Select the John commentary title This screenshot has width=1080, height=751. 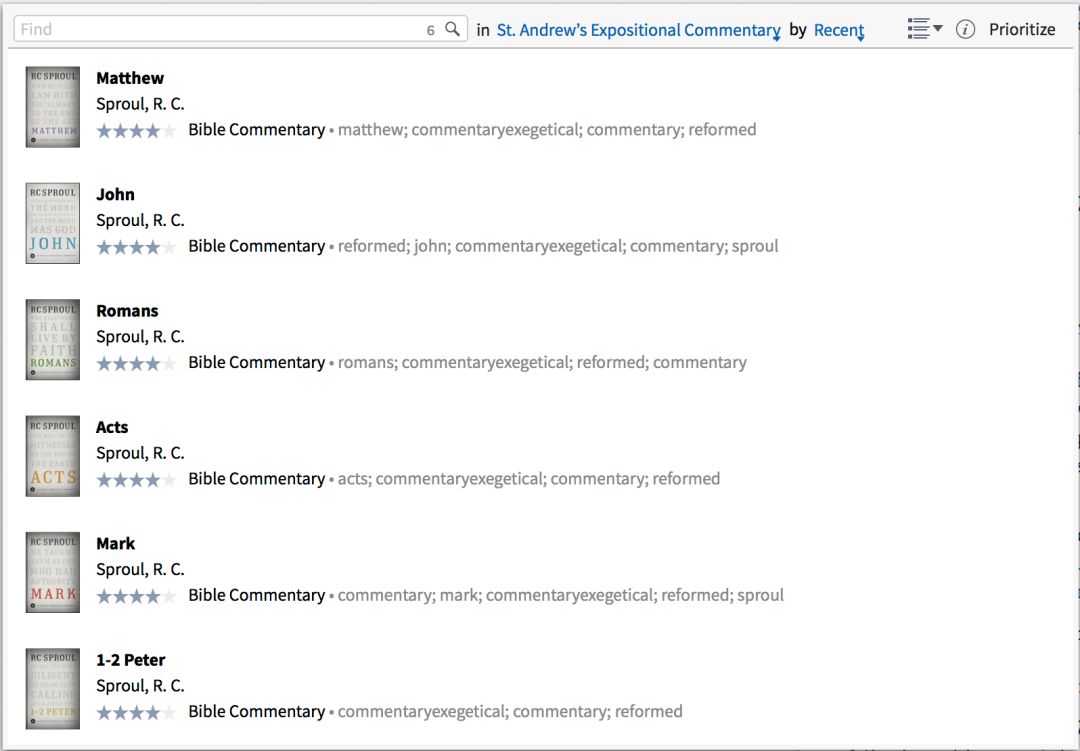(115, 194)
